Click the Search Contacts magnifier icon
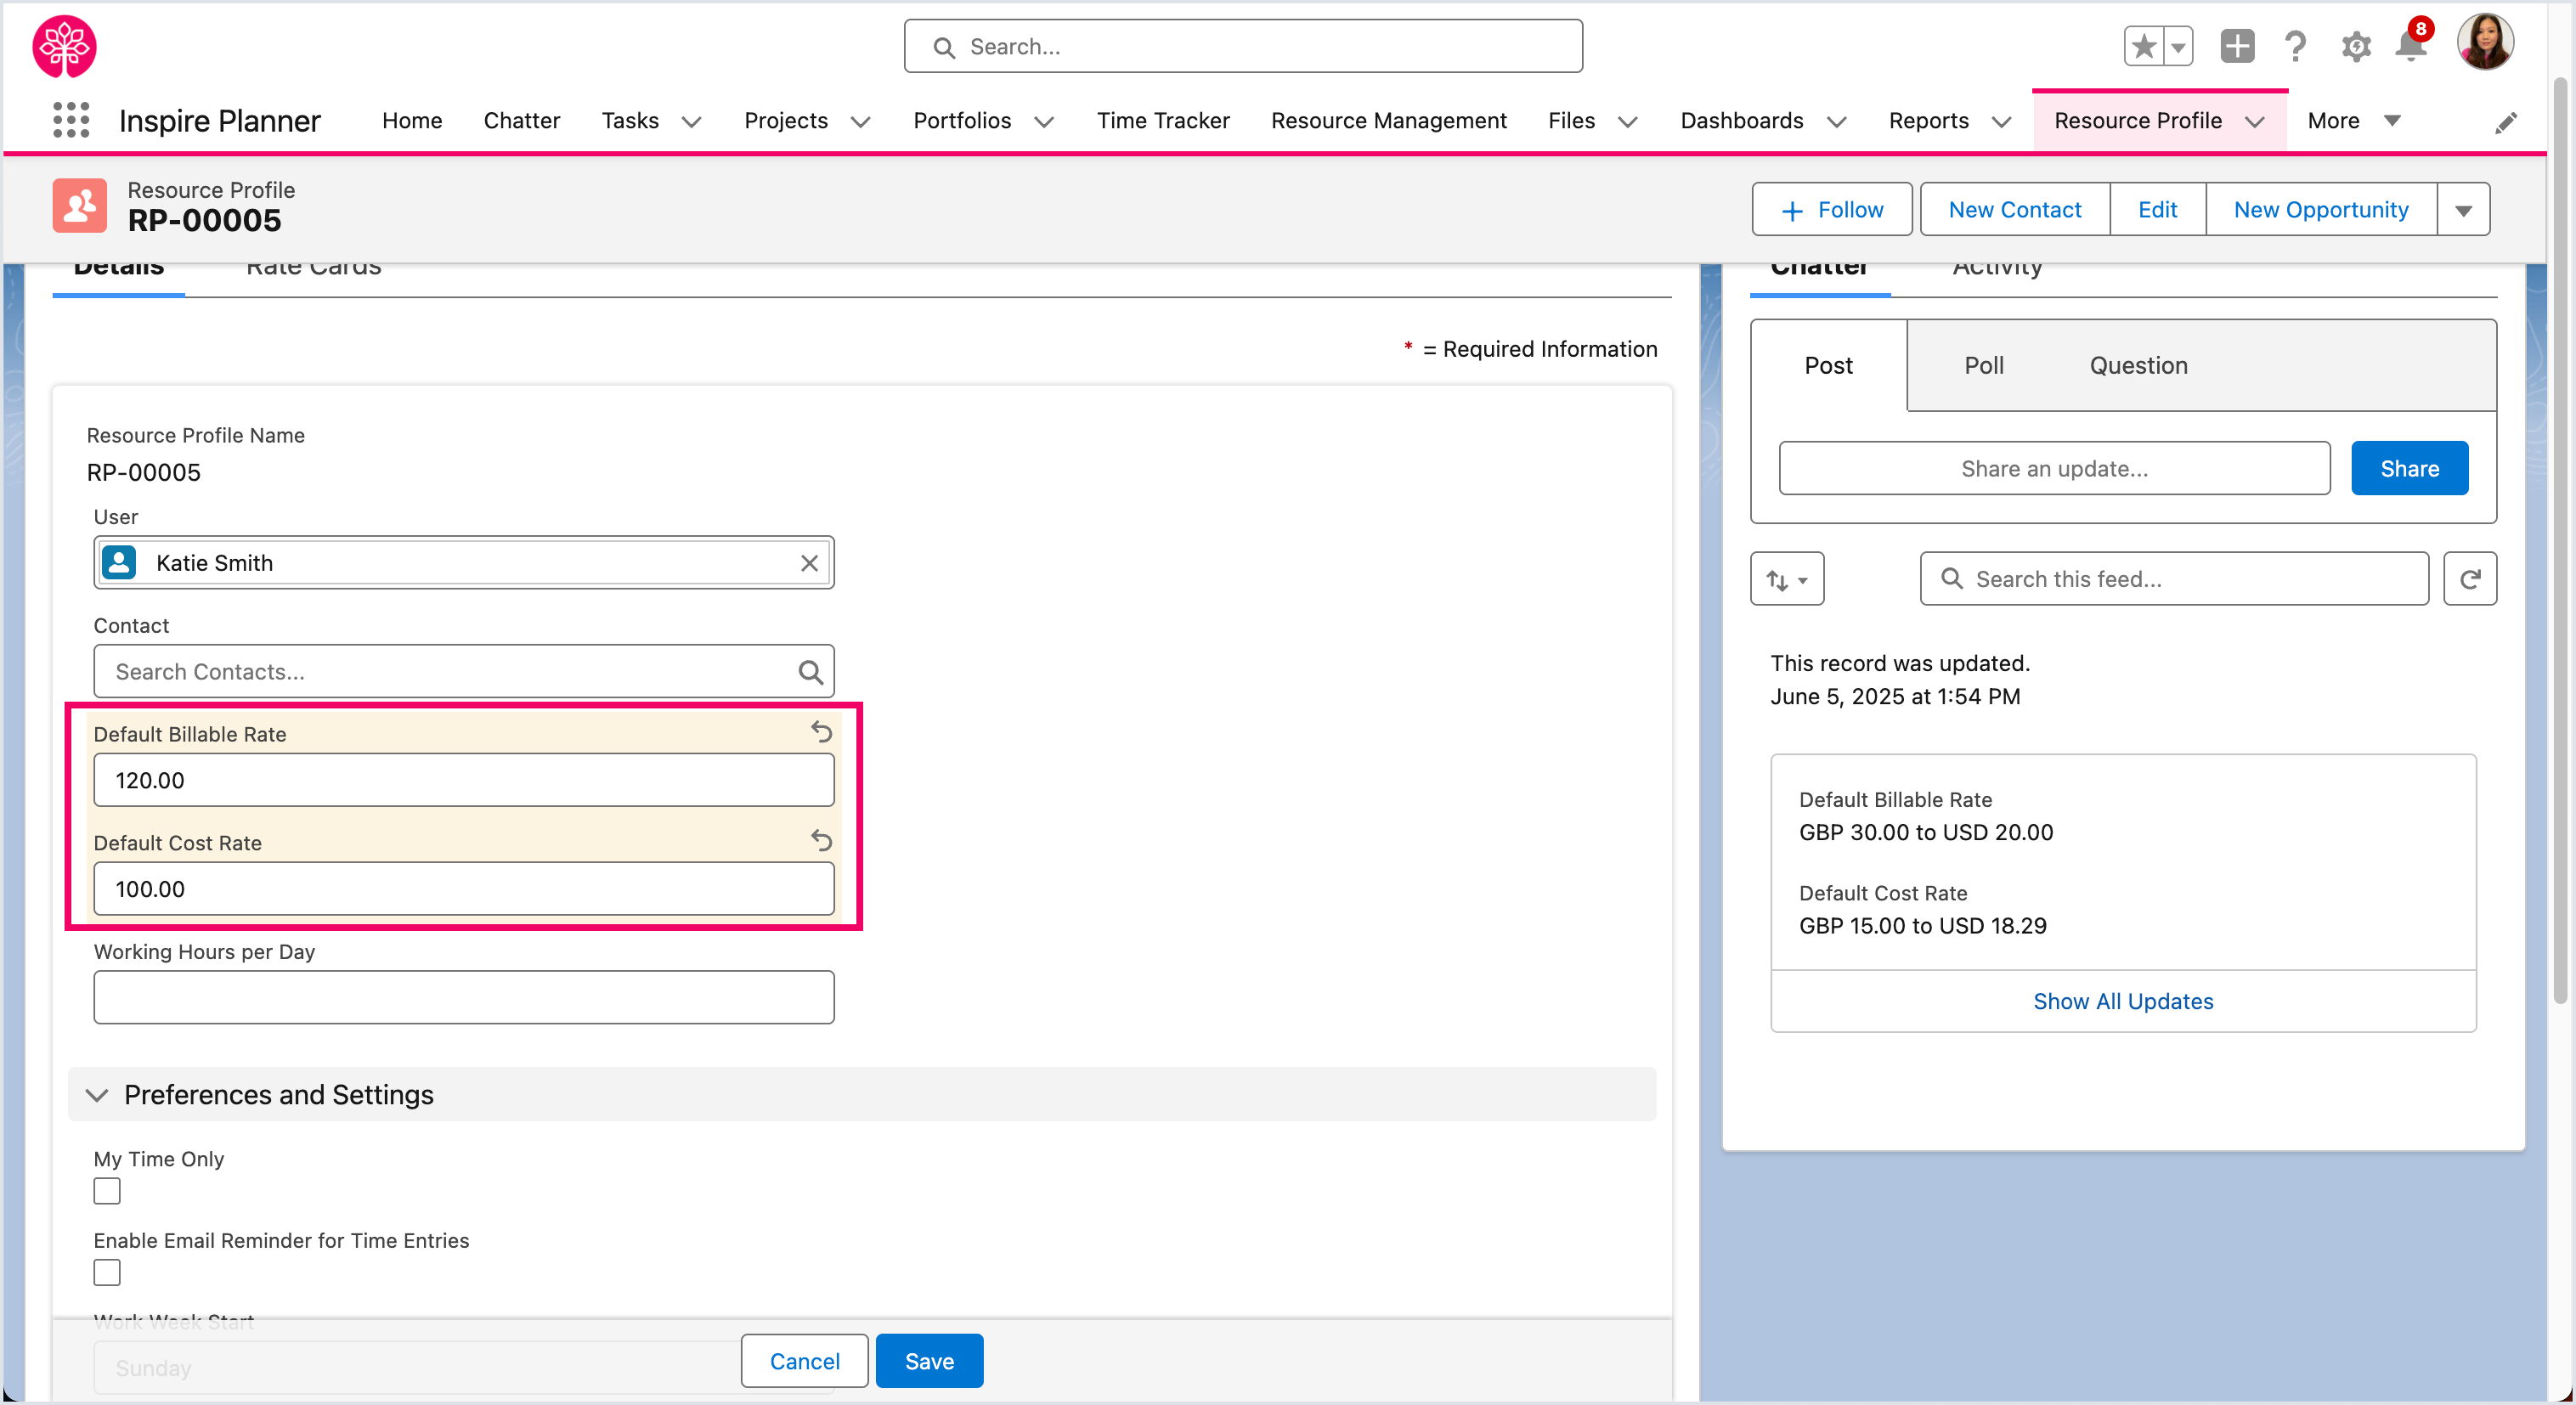This screenshot has width=2576, height=1405. point(810,672)
